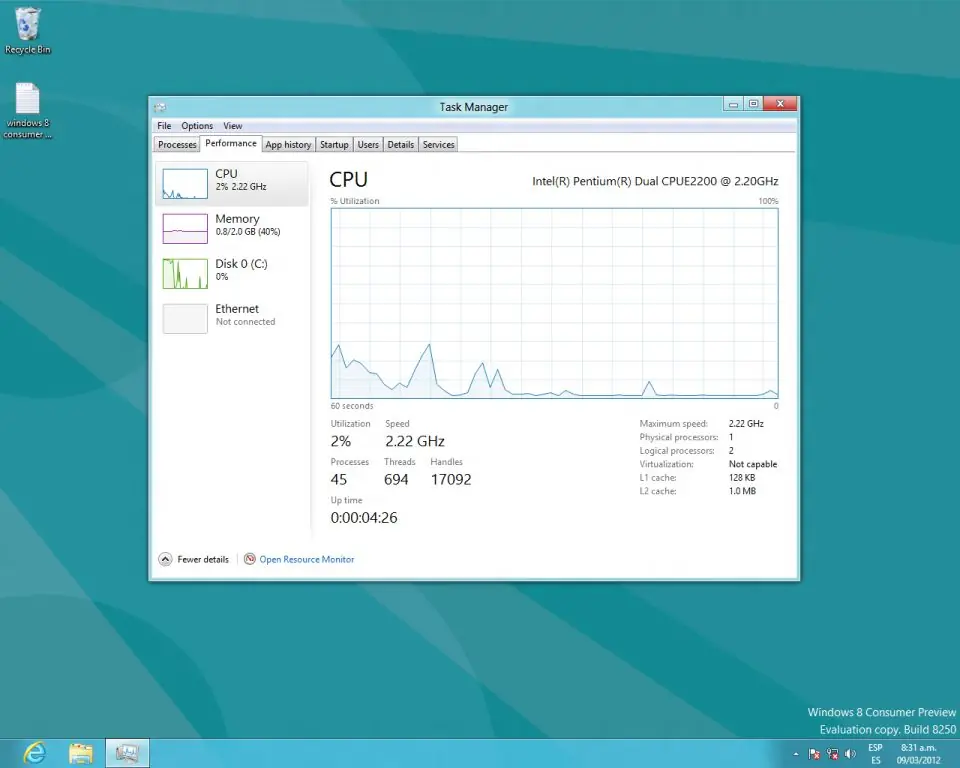Click the Virtualization Not capable value
The image size is (960, 768).
(752, 464)
